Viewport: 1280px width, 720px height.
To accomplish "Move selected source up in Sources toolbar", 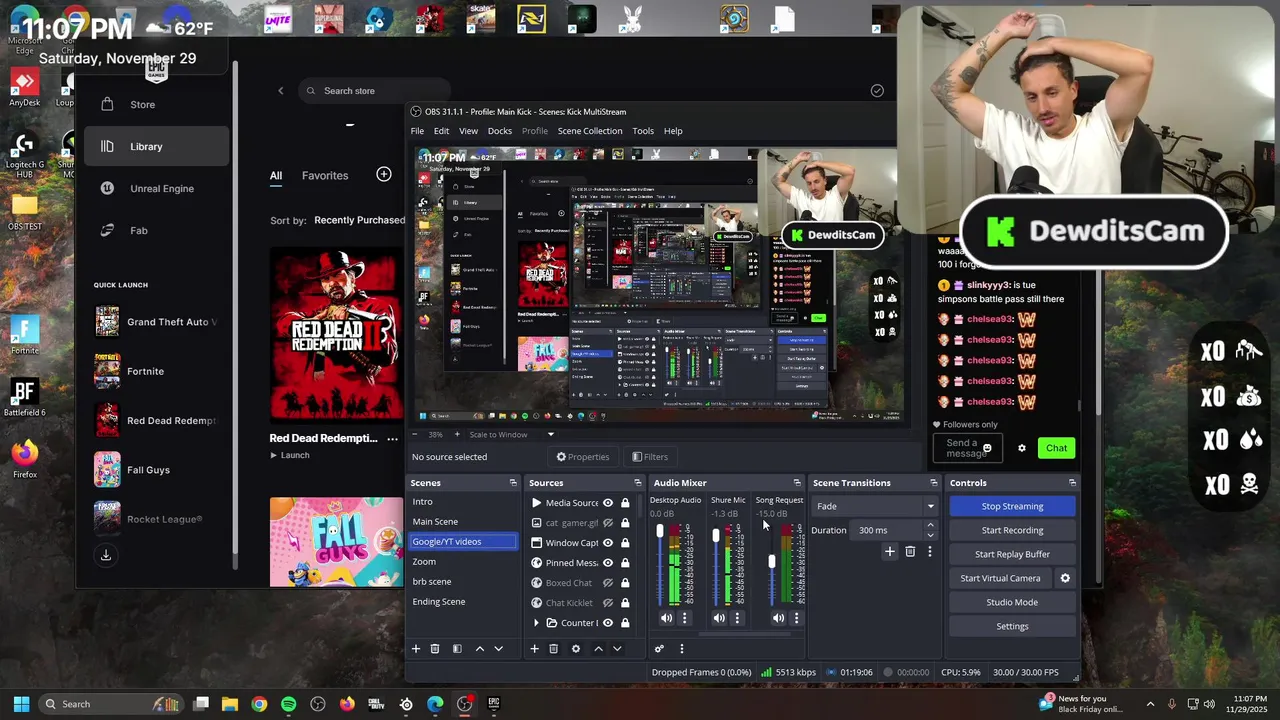I will (x=598, y=649).
